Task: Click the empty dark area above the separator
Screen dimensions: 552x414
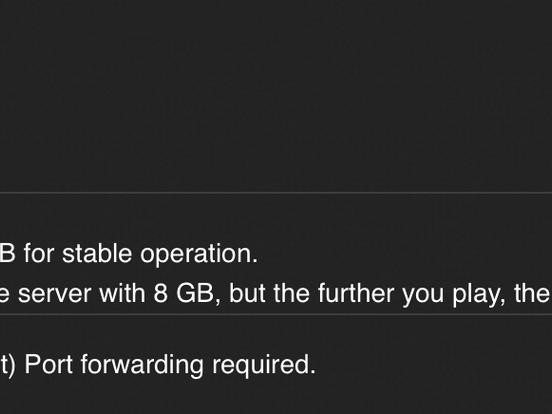Action: click(x=276, y=95)
